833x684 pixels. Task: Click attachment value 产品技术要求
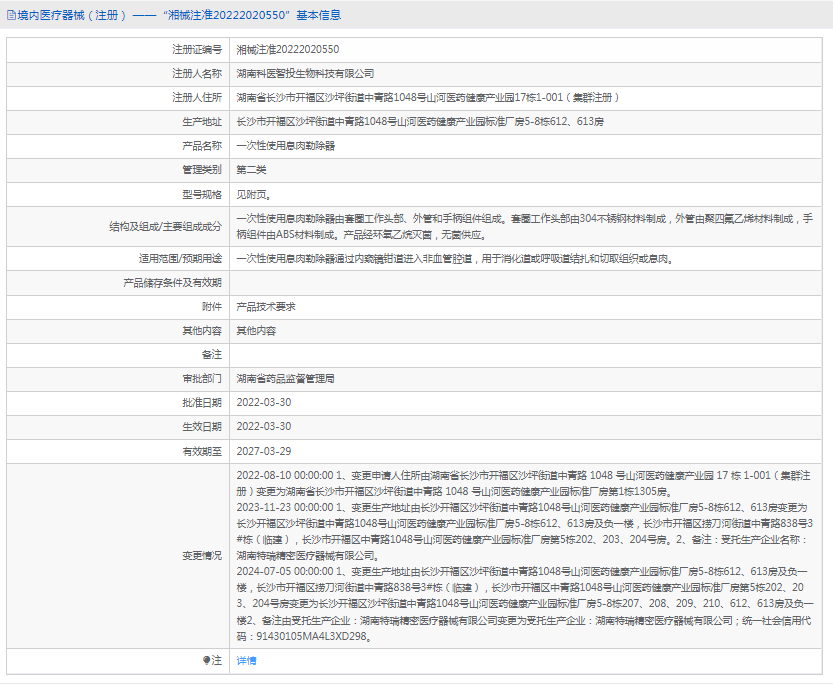point(266,306)
